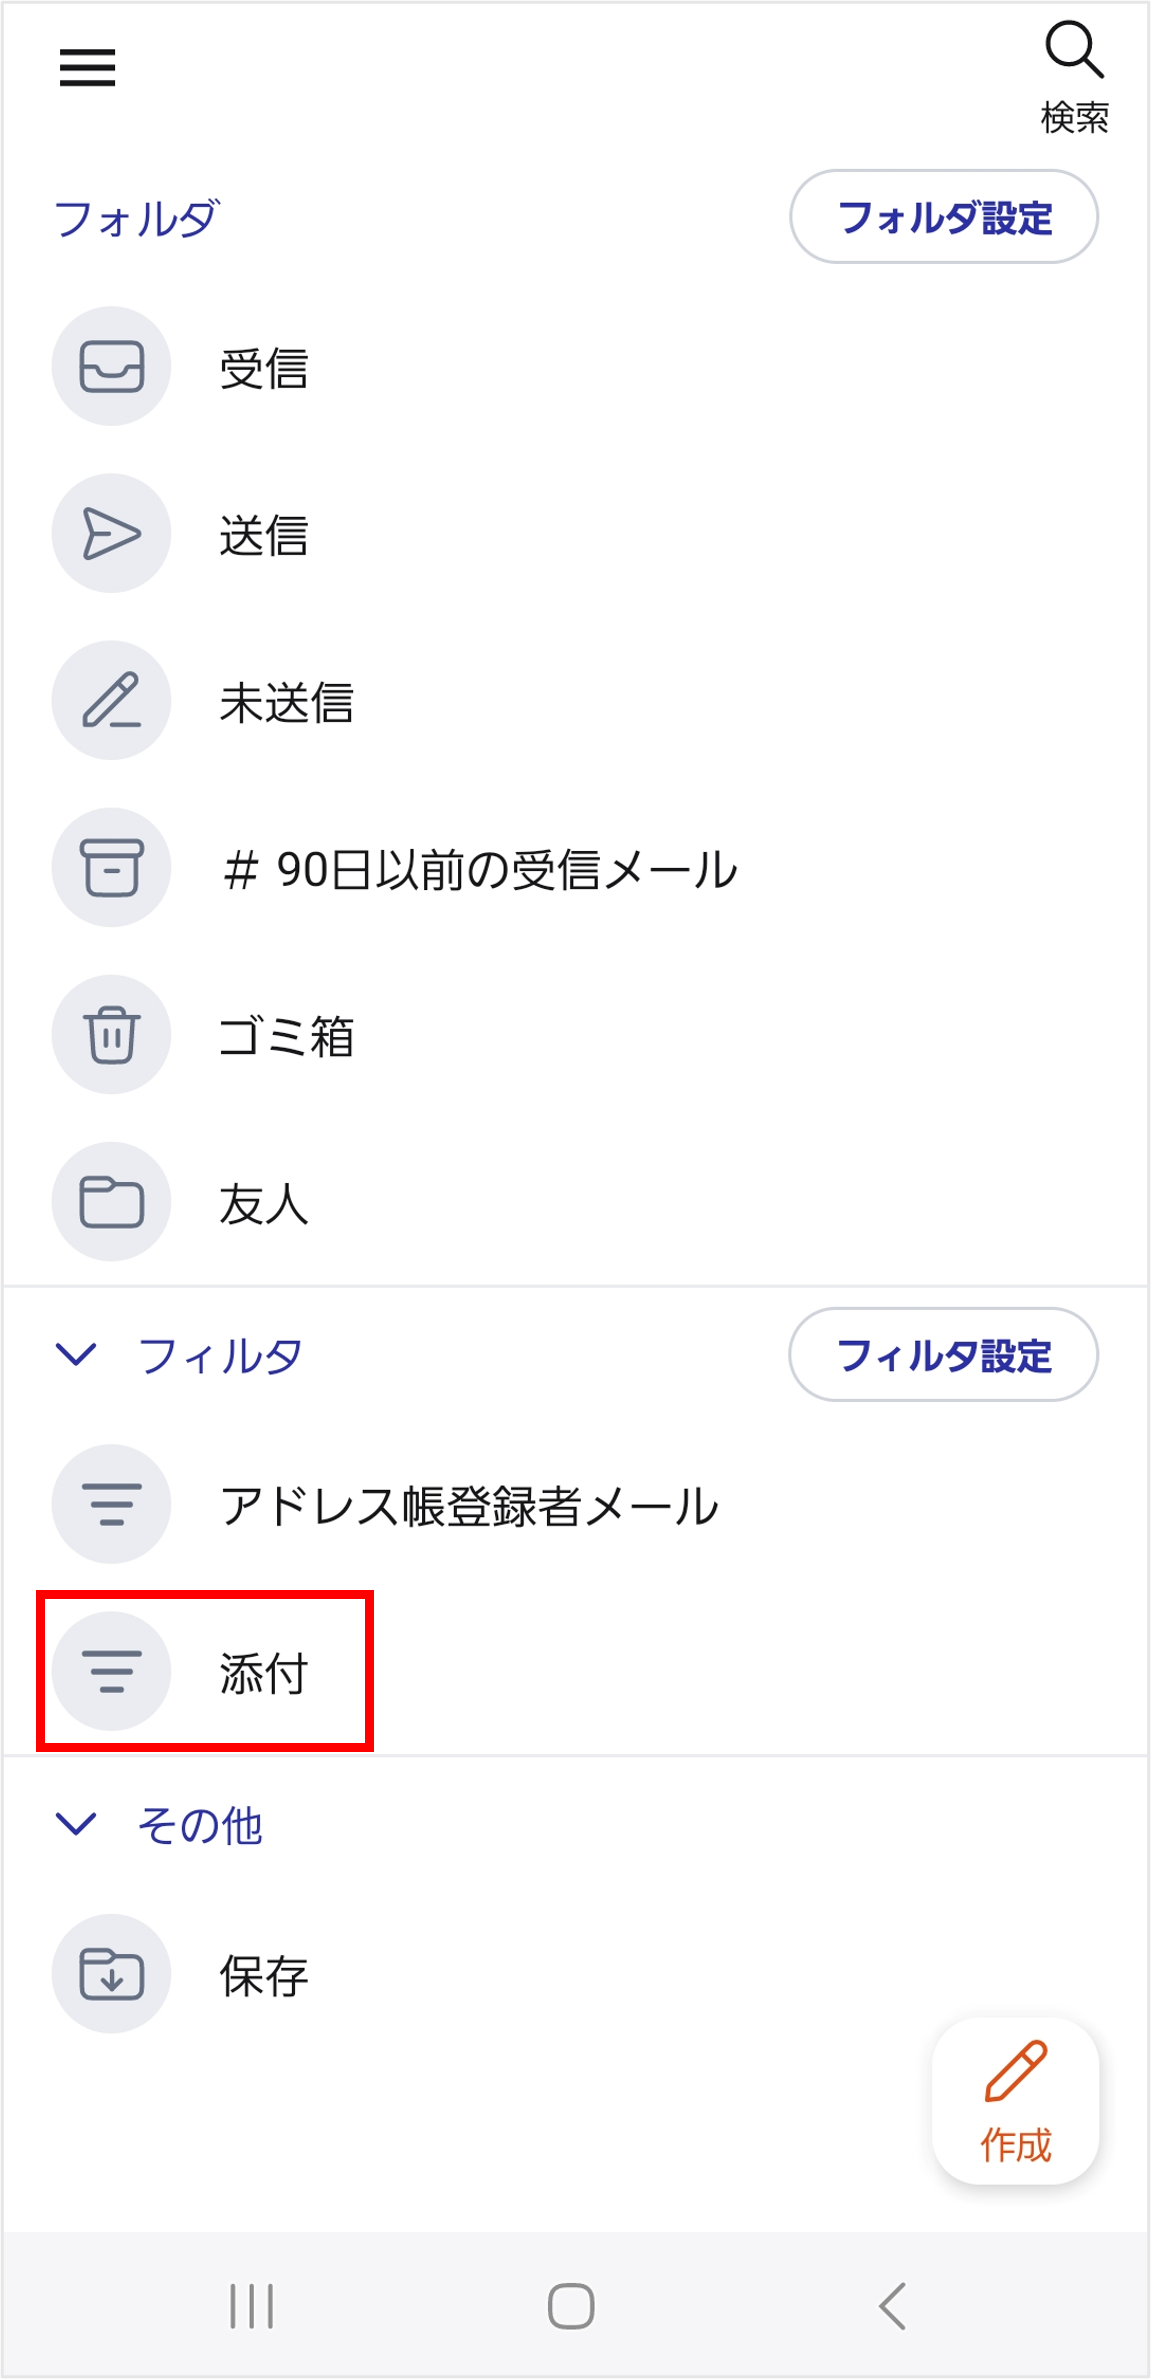Tap the 友人 folder icon
1151x2379 pixels.
[111, 1201]
